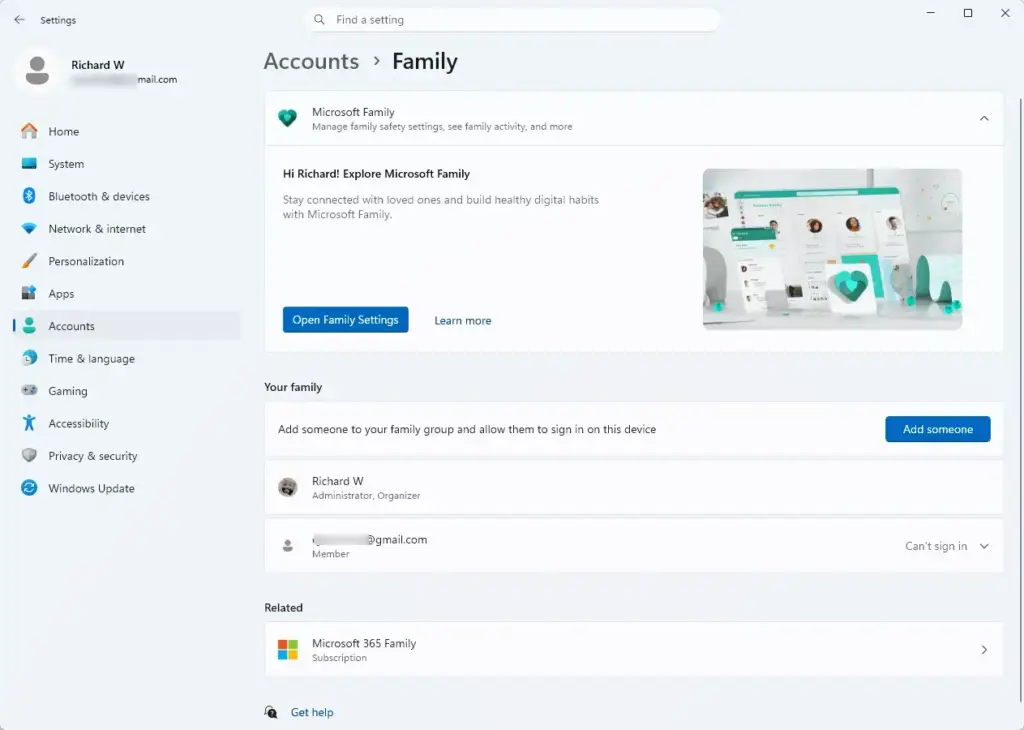1024x730 pixels.
Task: Click the Your family section heading
Action: point(293,387)
